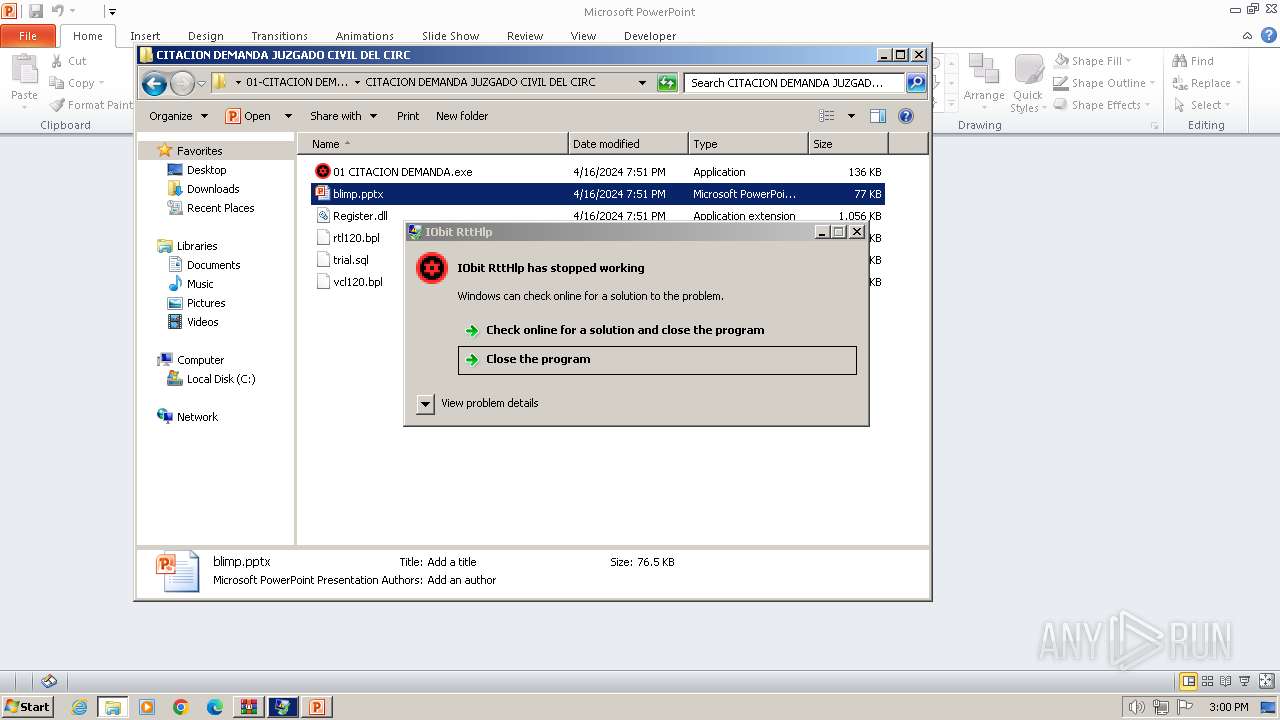Switch to Slide Sorter view icon
The height and width of the screenshot is (720, 1280).
tap(1208, 682)
